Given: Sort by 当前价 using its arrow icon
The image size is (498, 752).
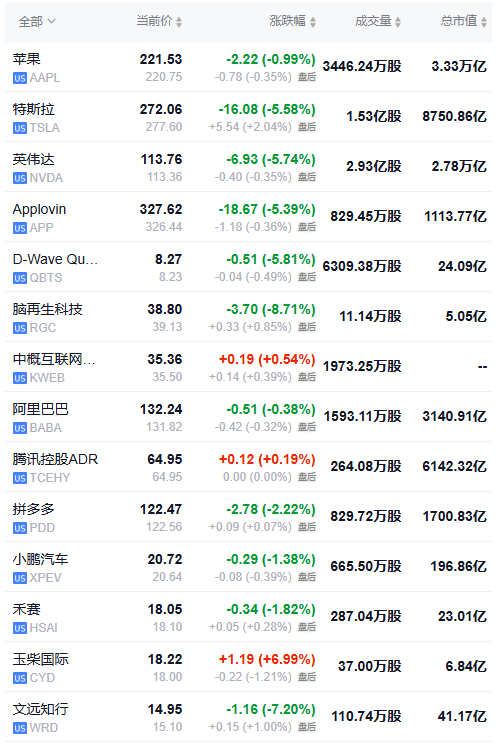Looking at the screenshot, I should (x=179, y=22).
